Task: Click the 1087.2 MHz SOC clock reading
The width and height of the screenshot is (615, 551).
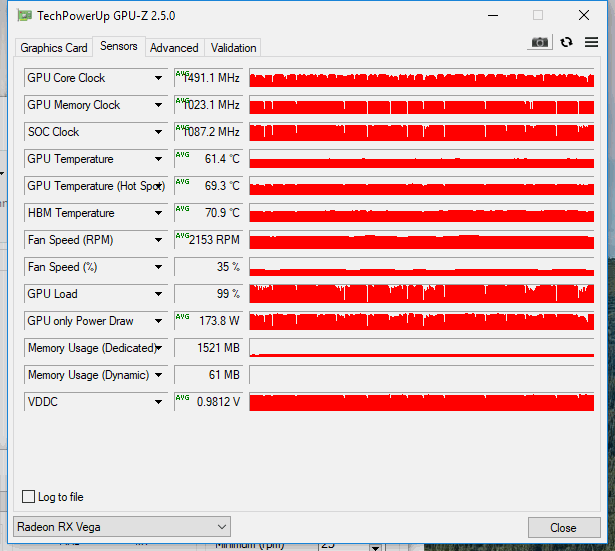Action: [208, 132]
